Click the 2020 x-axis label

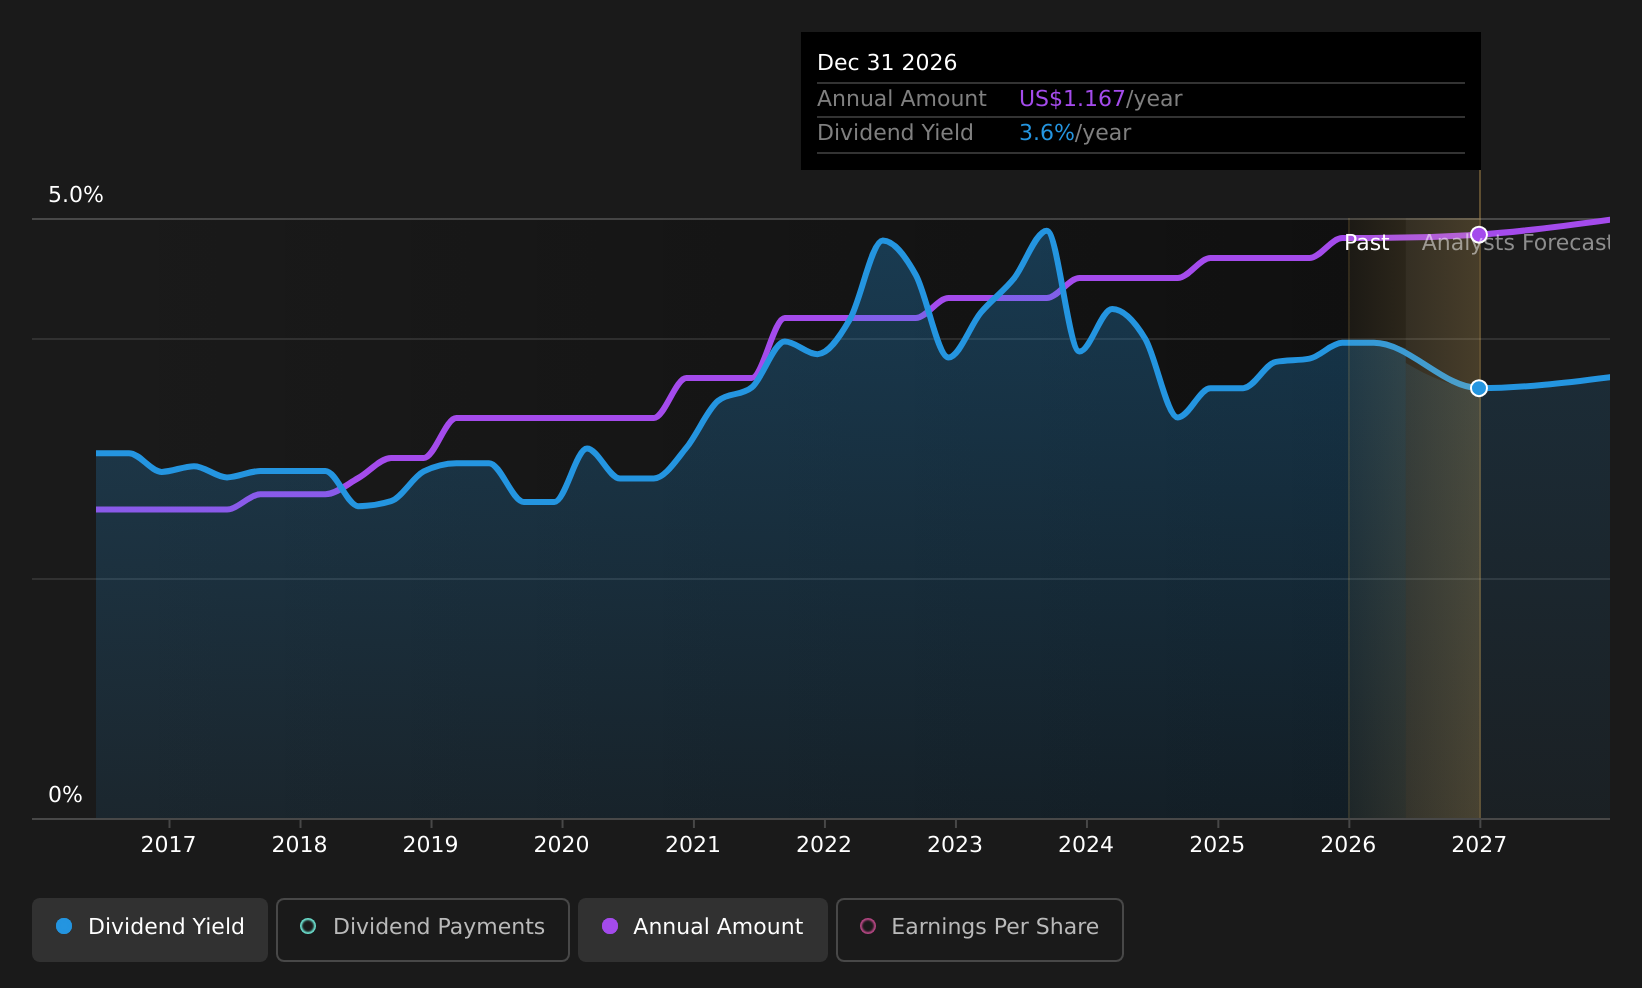click(x=561, y=845)
